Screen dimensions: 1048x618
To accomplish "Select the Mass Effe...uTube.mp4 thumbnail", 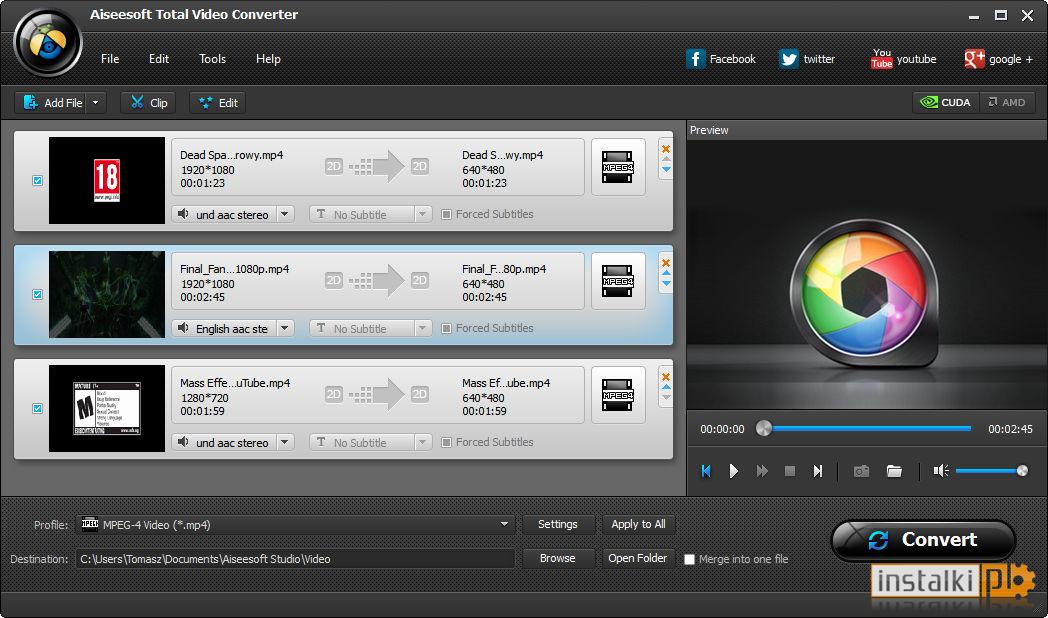I will click(x=107, y=408).
